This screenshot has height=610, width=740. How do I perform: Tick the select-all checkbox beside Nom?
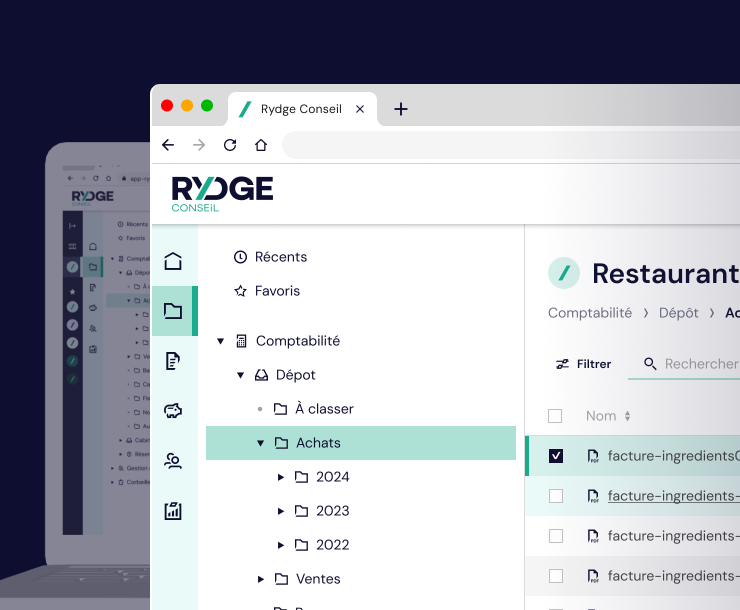click(x=555, y=416)
